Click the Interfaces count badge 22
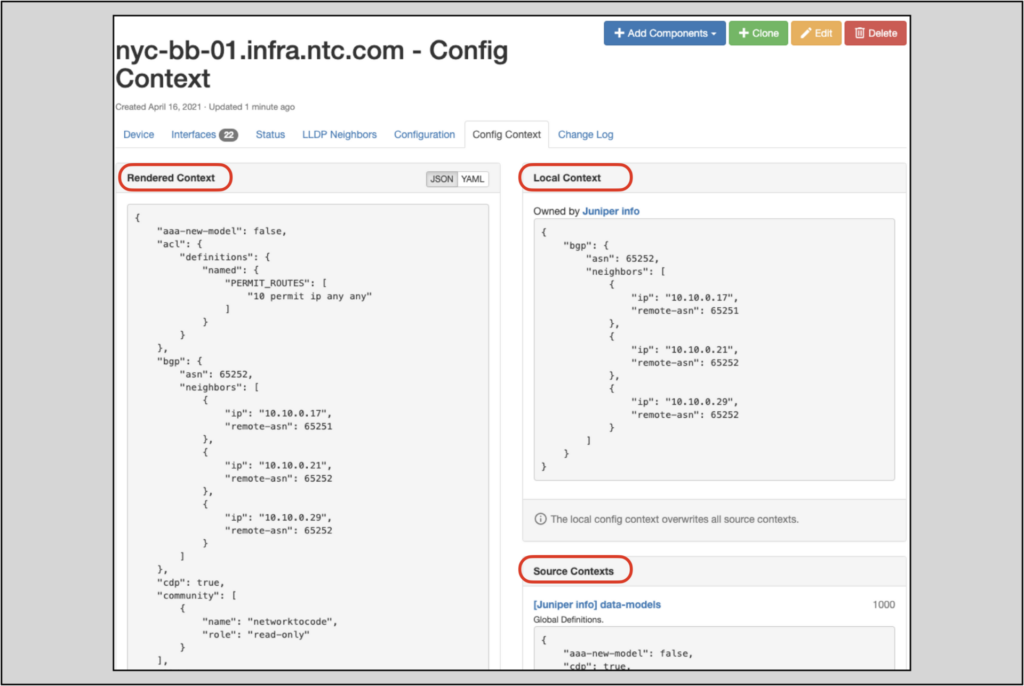1024x686 pixels. pos(228,135)
